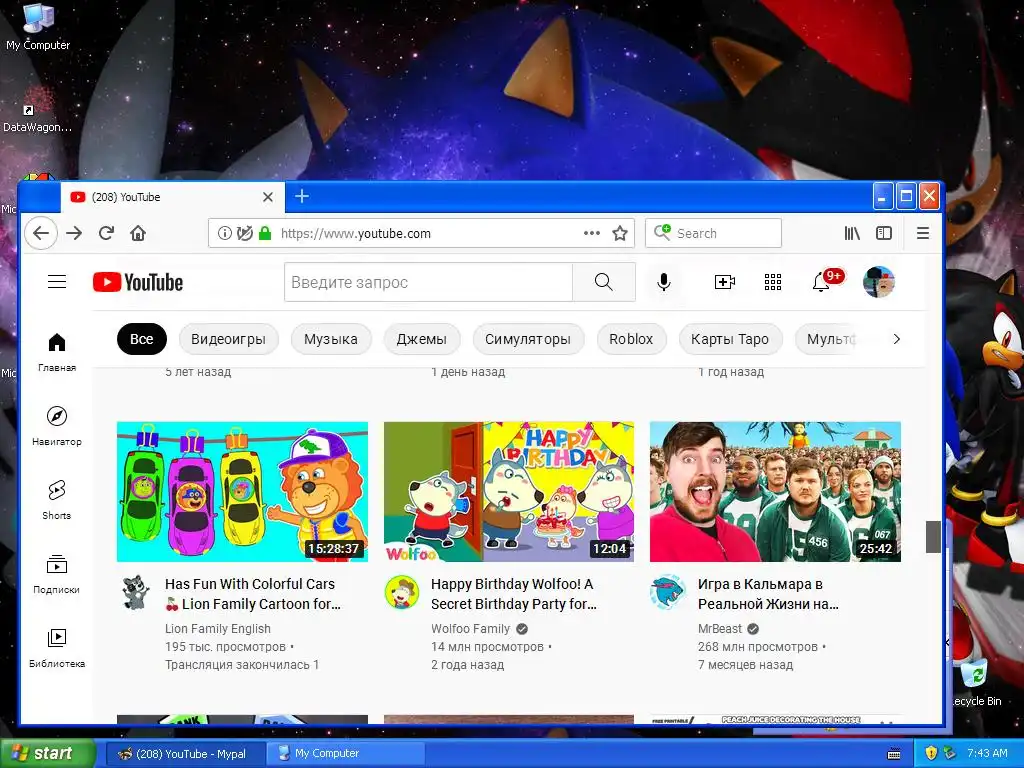Viewport: 1024px width, 768px height.
Task: Select the Видеоигры filter chip
Action: pos(229,339)
